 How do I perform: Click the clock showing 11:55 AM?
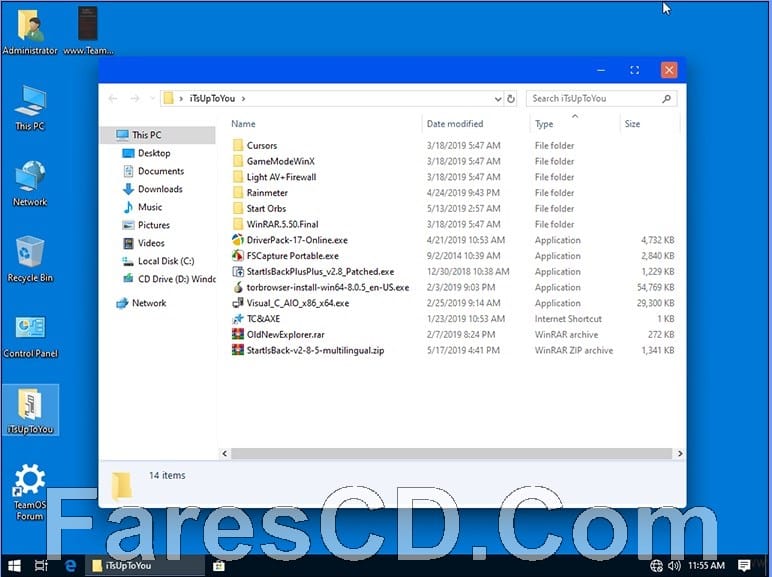[x=706, y=566]
